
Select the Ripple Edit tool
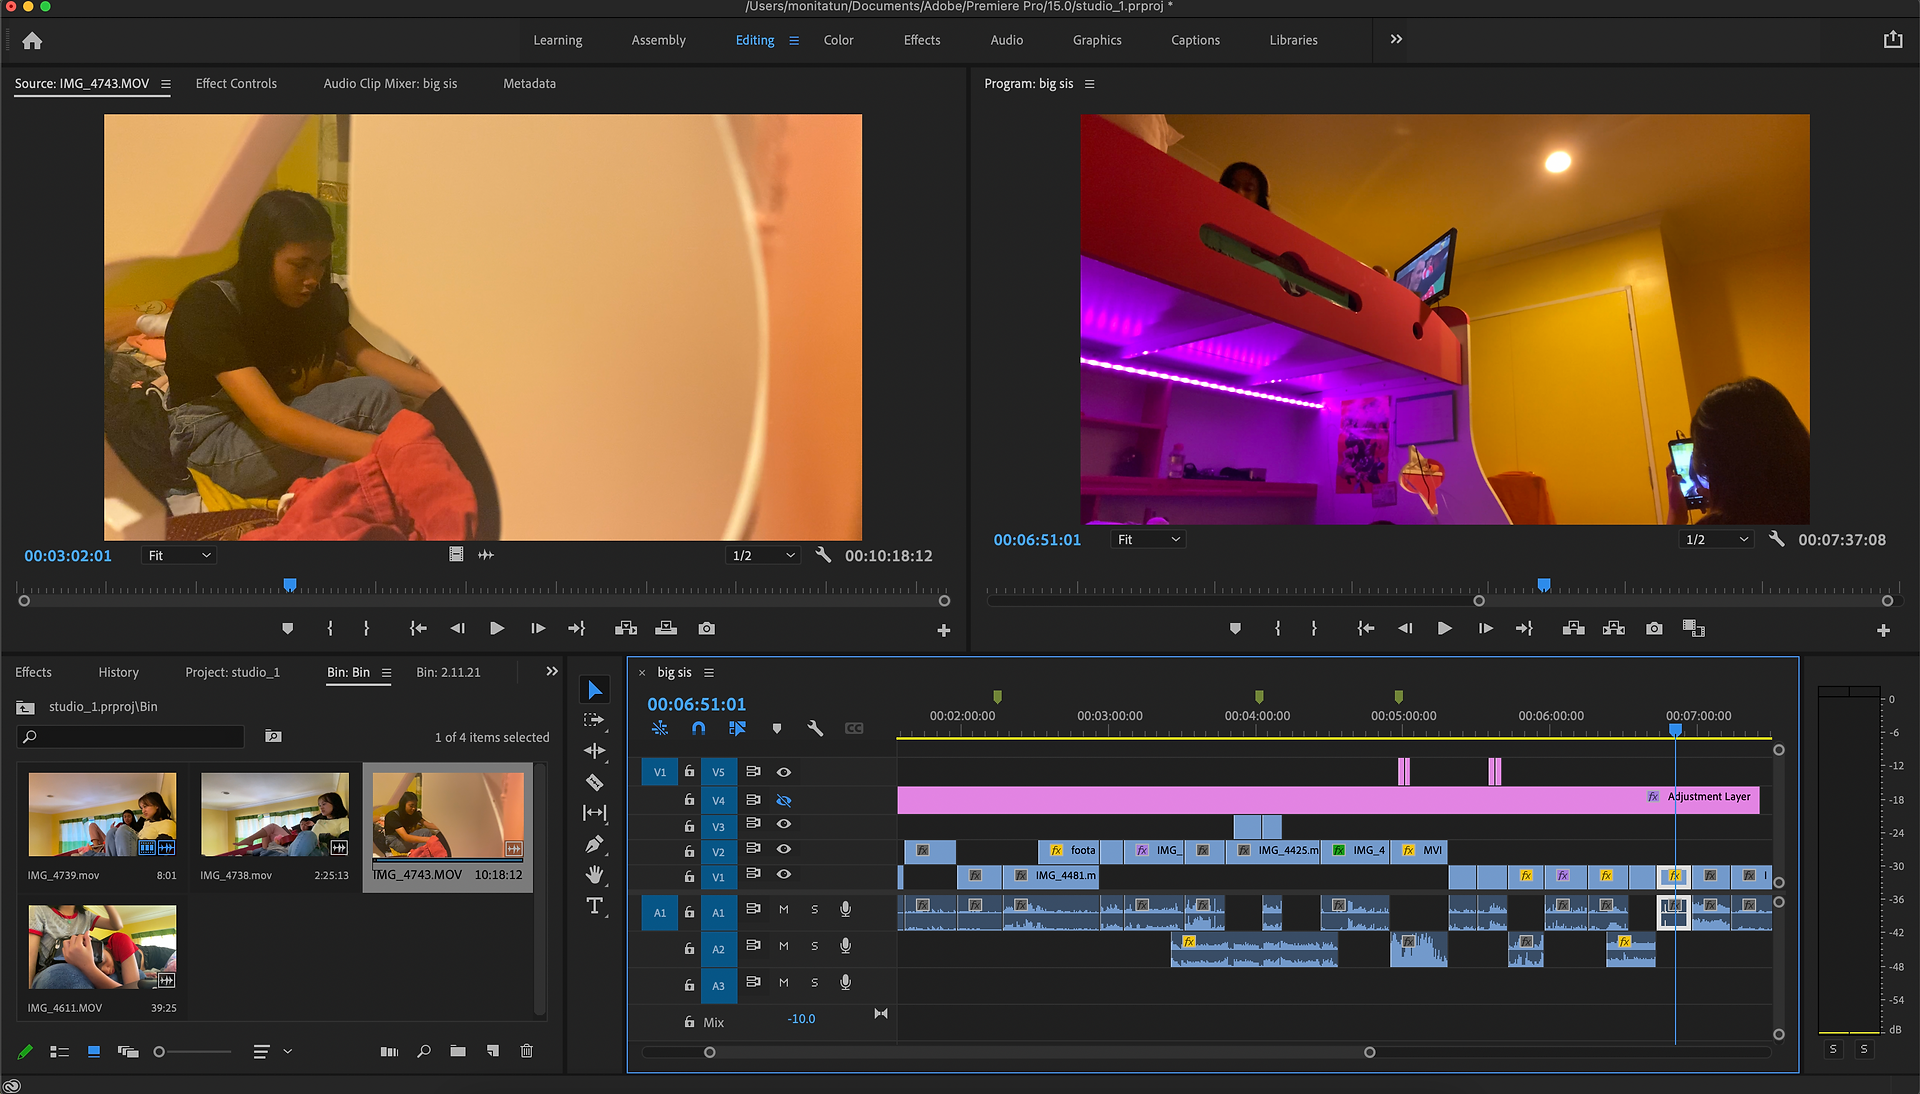tap(594, 751)
